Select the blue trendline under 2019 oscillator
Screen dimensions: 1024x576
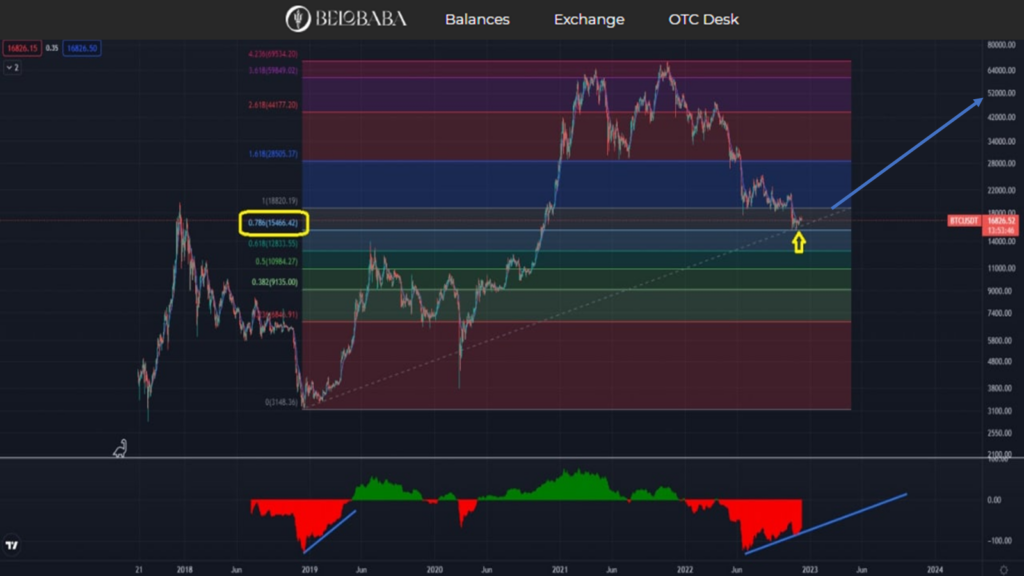tap(329, 531)
